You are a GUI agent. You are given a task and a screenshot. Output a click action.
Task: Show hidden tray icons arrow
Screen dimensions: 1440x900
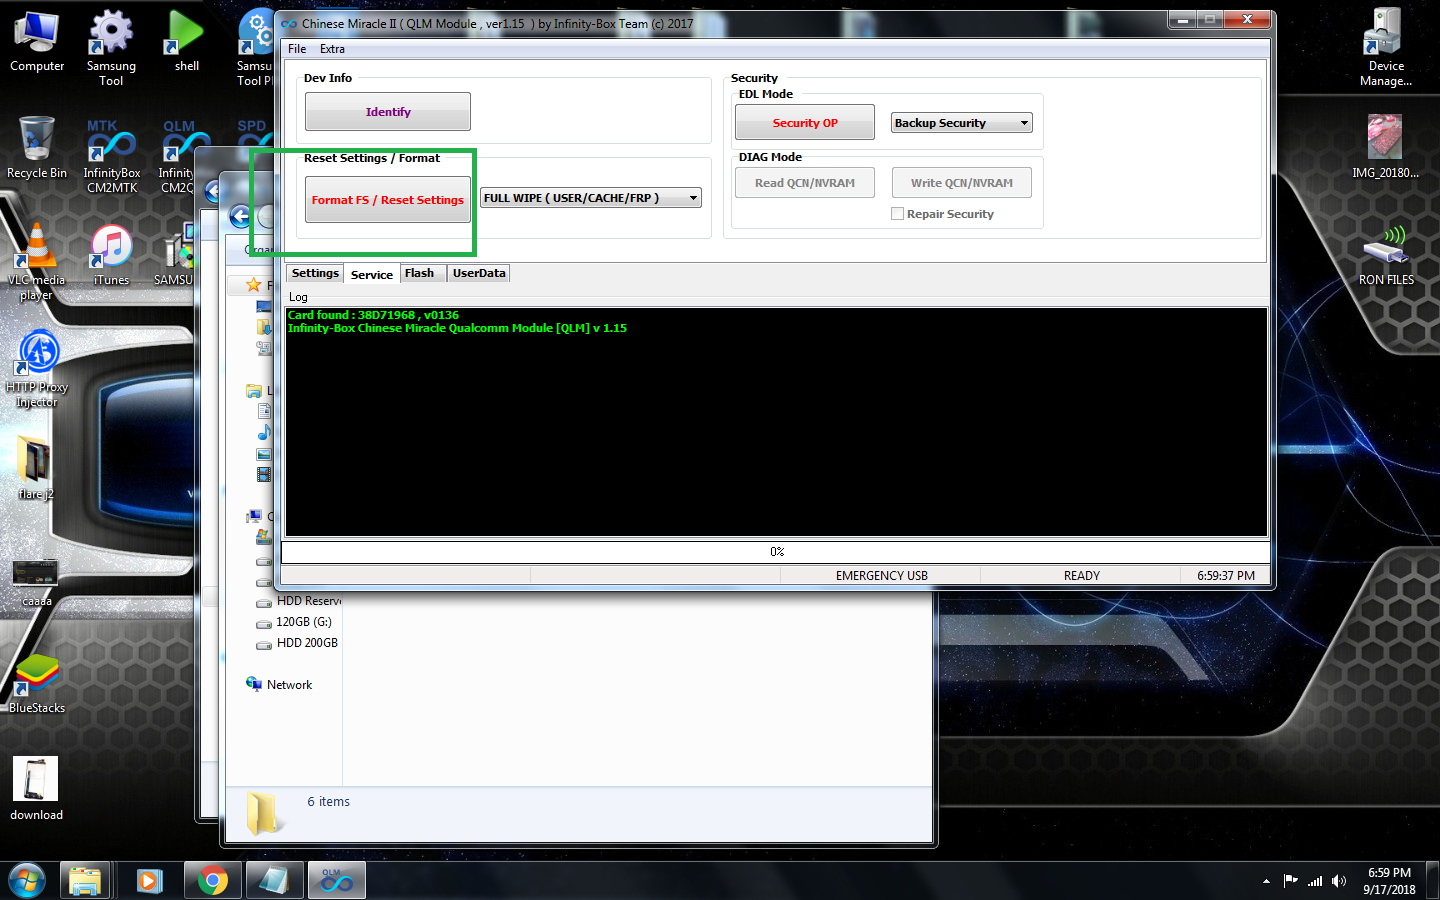pyautogui.click(x=1266, y=881)
